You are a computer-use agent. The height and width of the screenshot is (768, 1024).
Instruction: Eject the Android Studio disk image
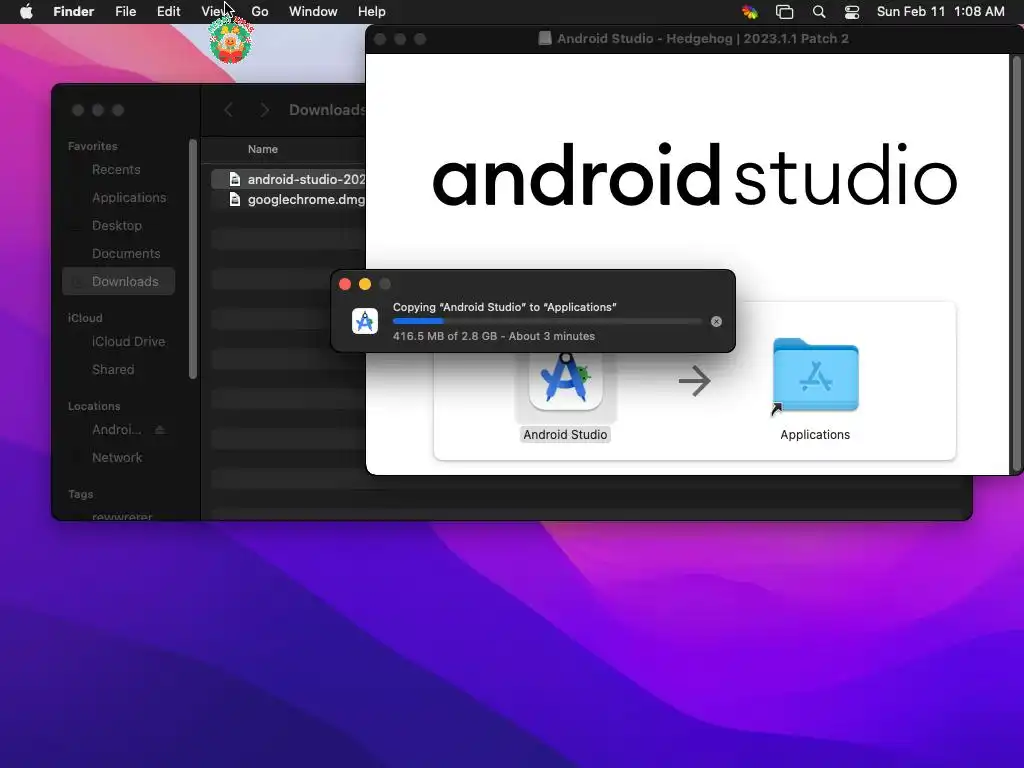pos(160,430)
